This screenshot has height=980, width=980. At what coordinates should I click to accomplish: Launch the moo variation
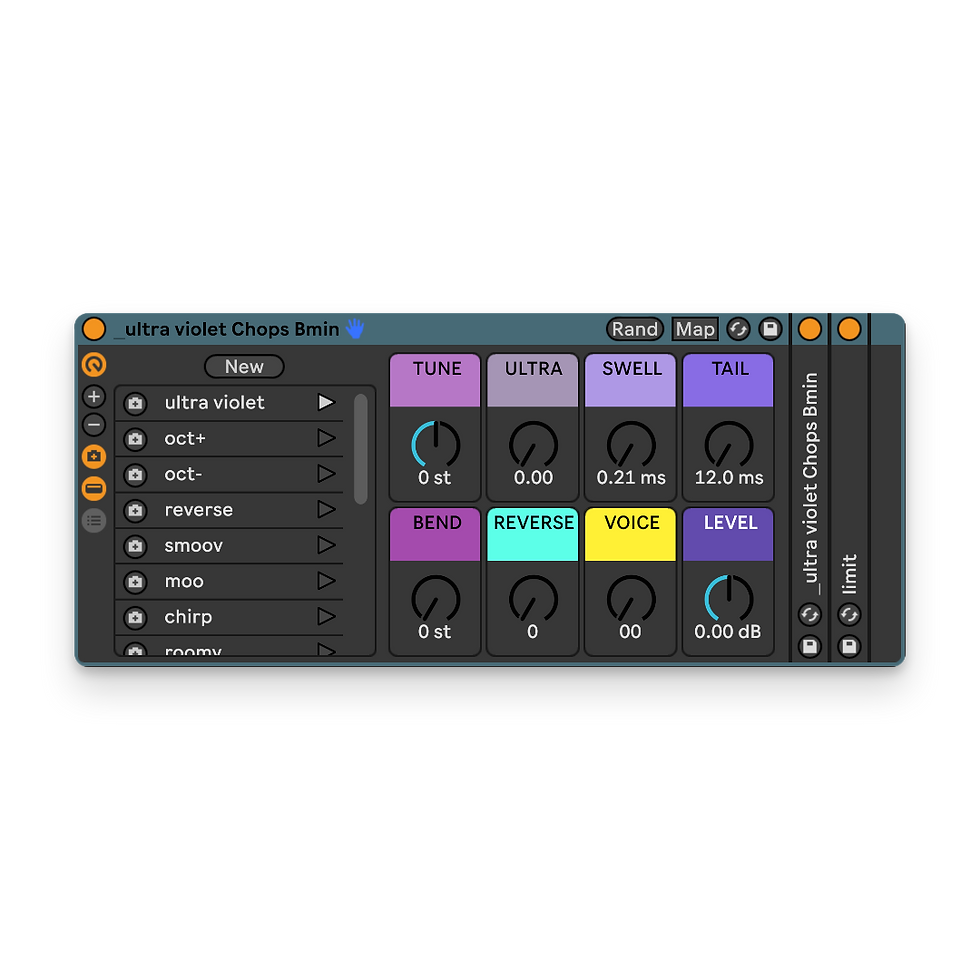pos(326,581)
